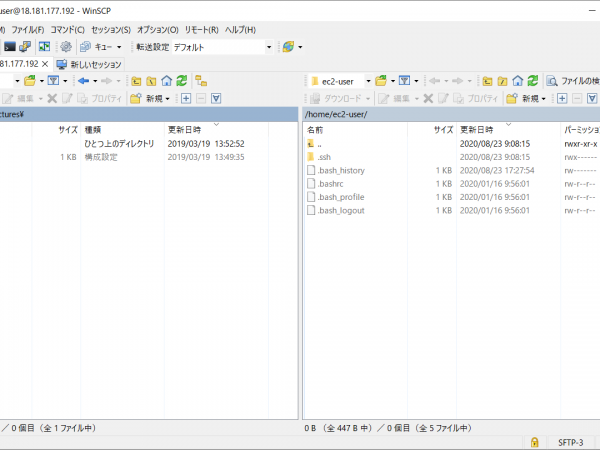Viewport: 600px width, 450px height.
Task: Select the ひとつ上のディレクトリ row
Action: coord(149,144)
